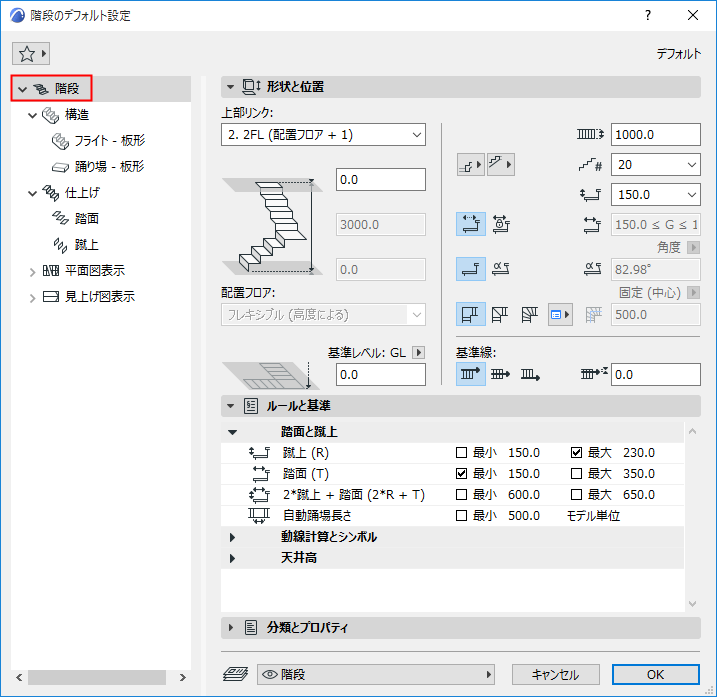Screen dimensions: 717x697
Task: Open the 基準レベル: GL arrow button
Action: [x=418, y=353]
